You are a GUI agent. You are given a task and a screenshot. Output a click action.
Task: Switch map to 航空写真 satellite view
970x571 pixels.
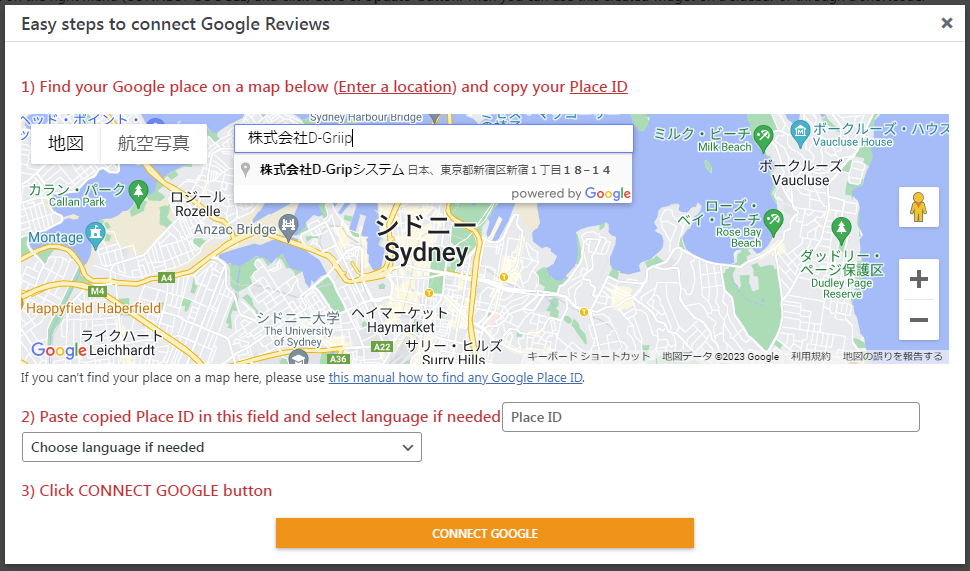click(x=153, y=144)
